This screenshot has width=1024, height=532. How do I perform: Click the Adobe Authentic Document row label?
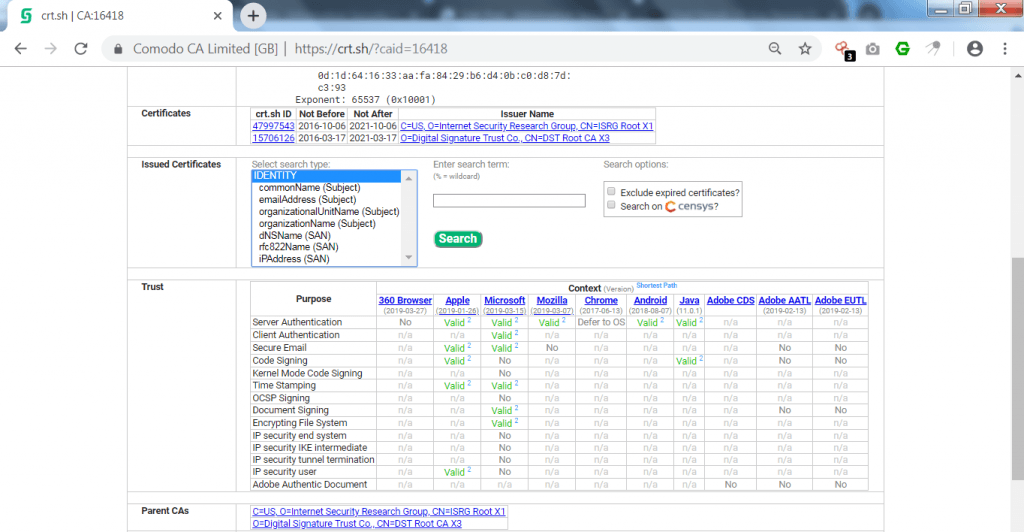pos(310,484)
